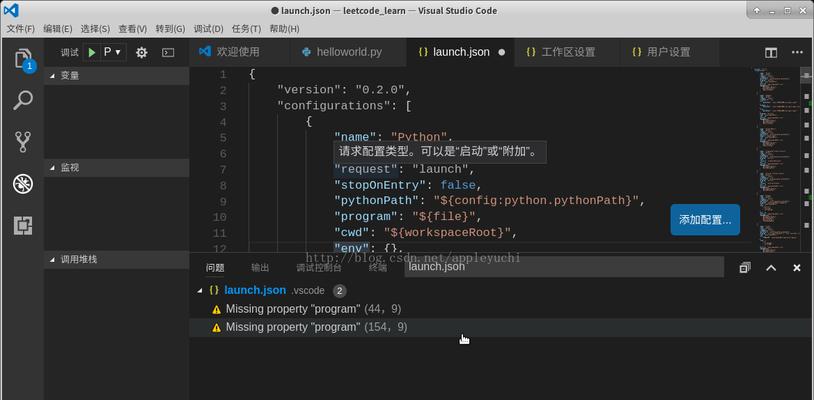Open the editor more actions ellipsis

pyautogui.click(x=797, y=52)
